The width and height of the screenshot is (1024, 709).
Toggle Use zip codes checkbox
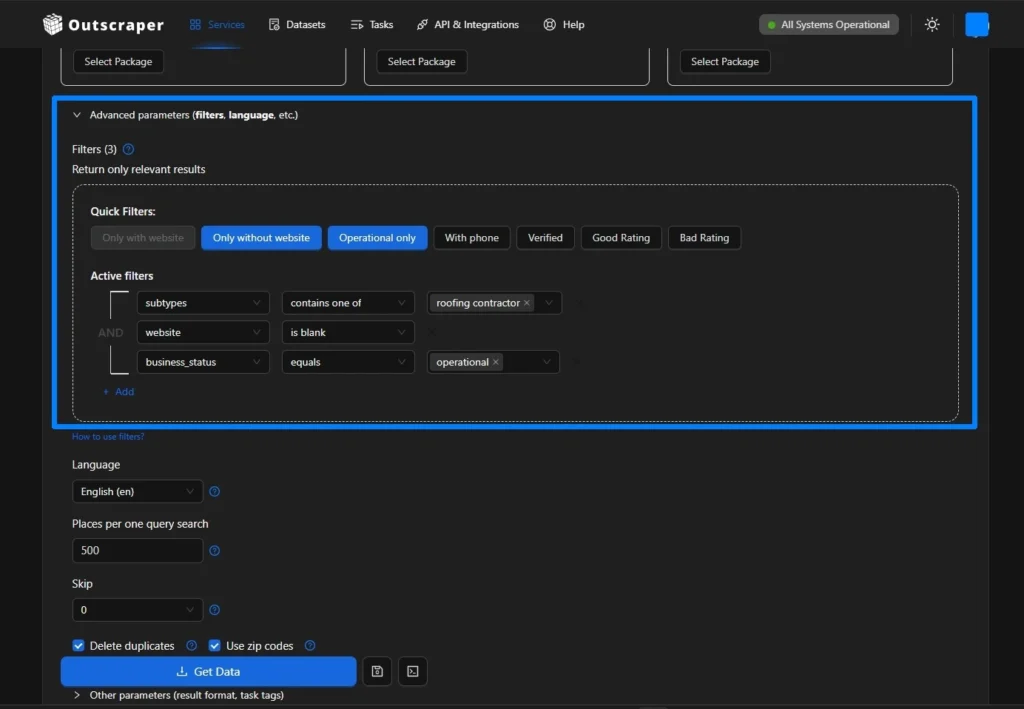tap(214, 646)
